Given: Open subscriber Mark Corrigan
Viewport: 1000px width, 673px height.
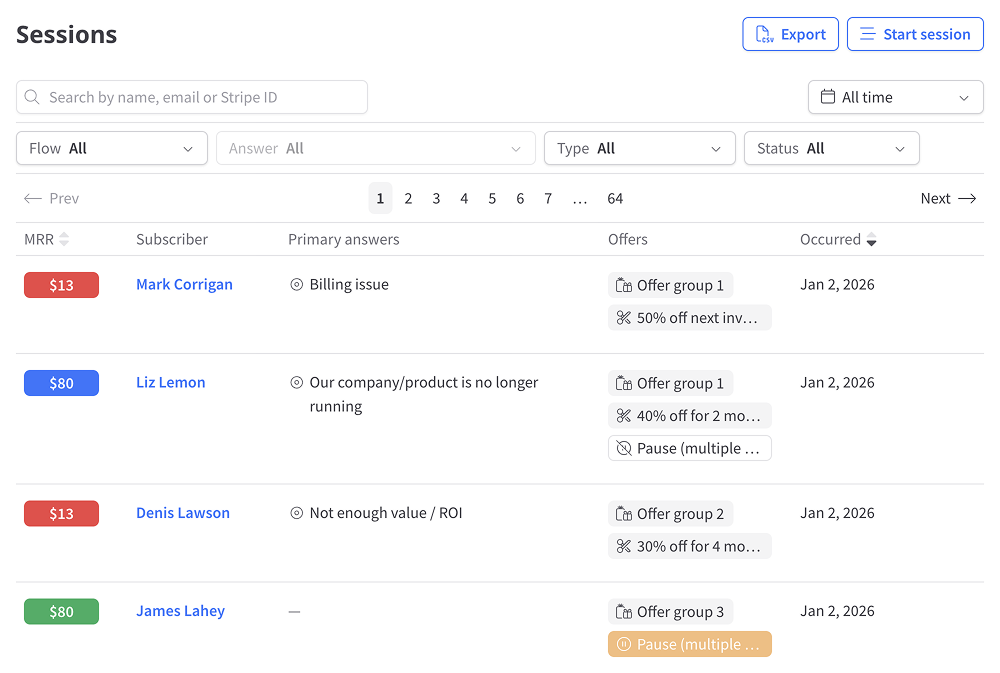Looking at the screenshot, I should (x=184, y=284).
